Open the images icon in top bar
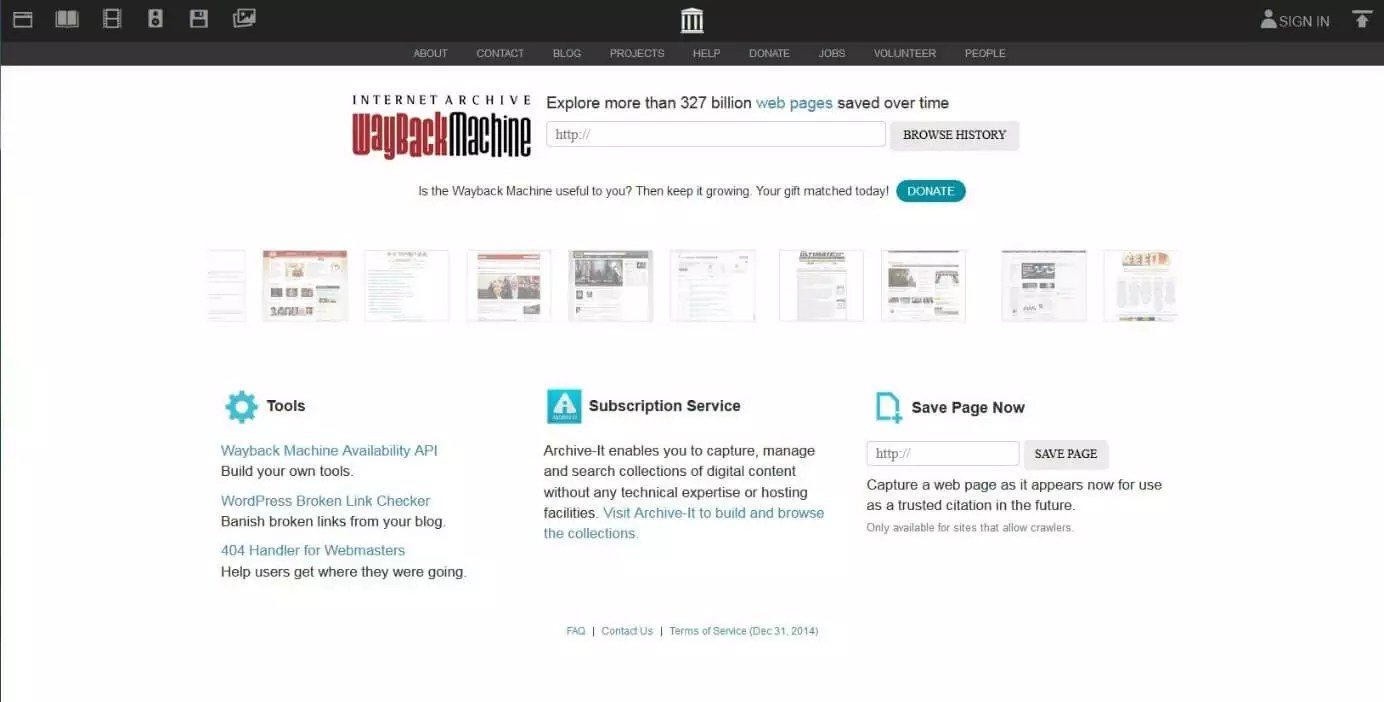Screen dimensions: 1384x702 click(x=244, y=18)
